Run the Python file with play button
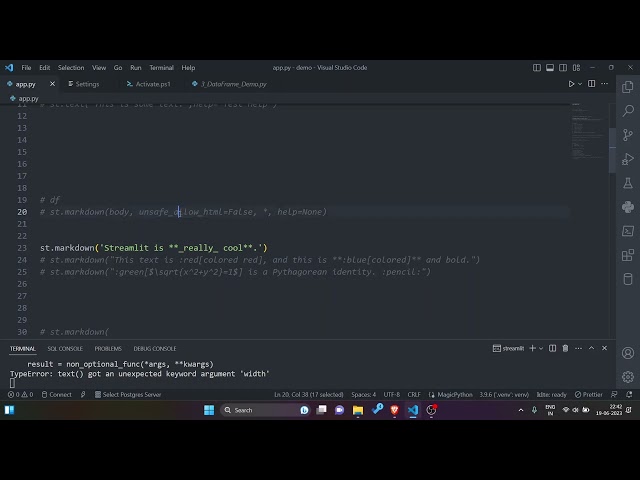The image size is (640, 480). pyautogui.click(x=571, y=84)
